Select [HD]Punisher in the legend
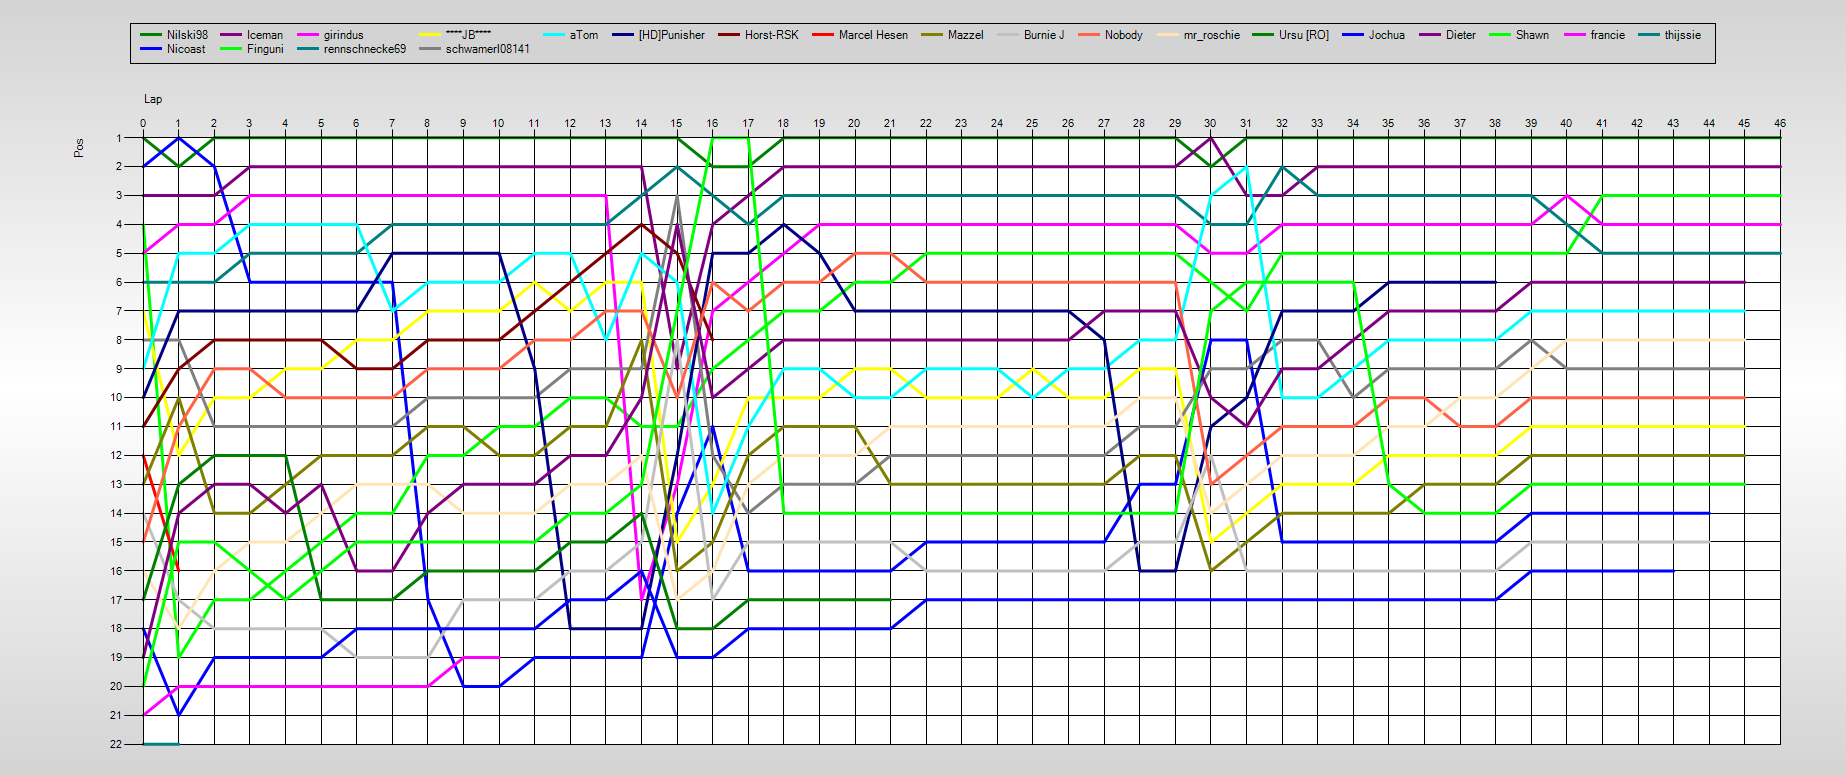This screenshot has height=776, width=1846. (x=671, y=35)
